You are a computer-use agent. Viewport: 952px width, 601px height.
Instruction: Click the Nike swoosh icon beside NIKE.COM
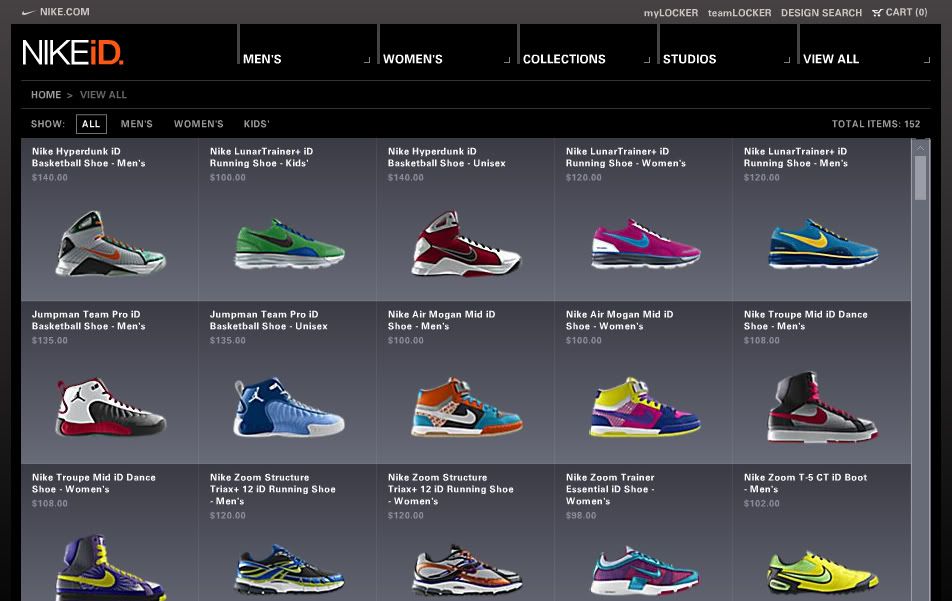click(x=27, y=12)
